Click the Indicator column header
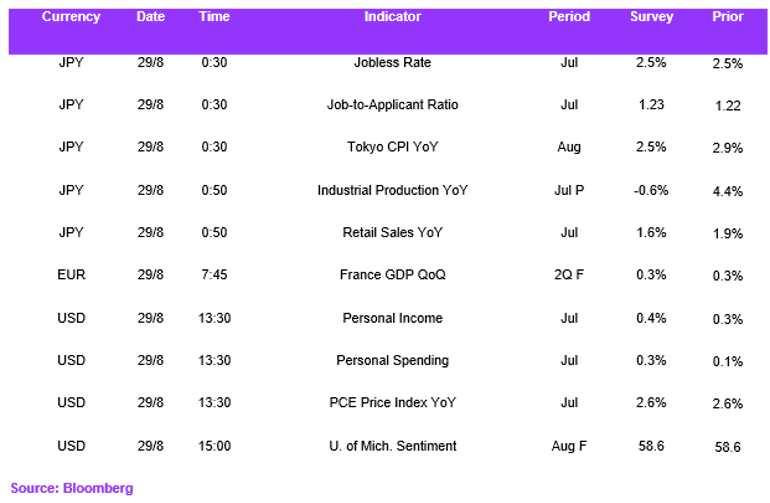770x503 pixels. [392, 17]
